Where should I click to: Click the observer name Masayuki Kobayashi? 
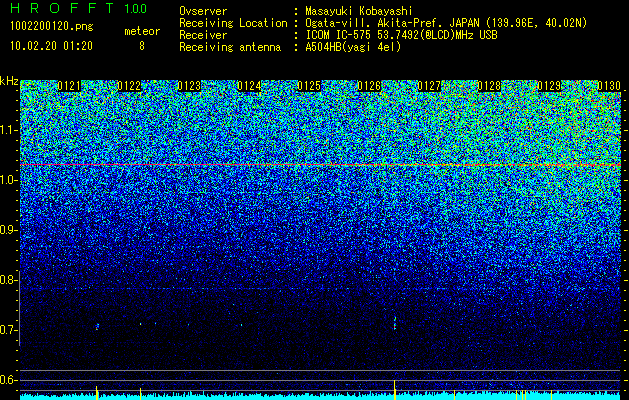click(359, 11)
